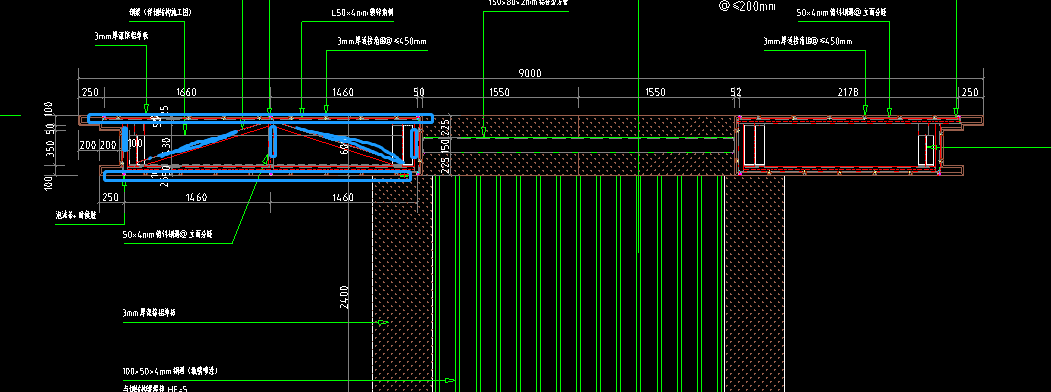
Task: Click the 50 dimension beside 1460
Action: point(419,92)
